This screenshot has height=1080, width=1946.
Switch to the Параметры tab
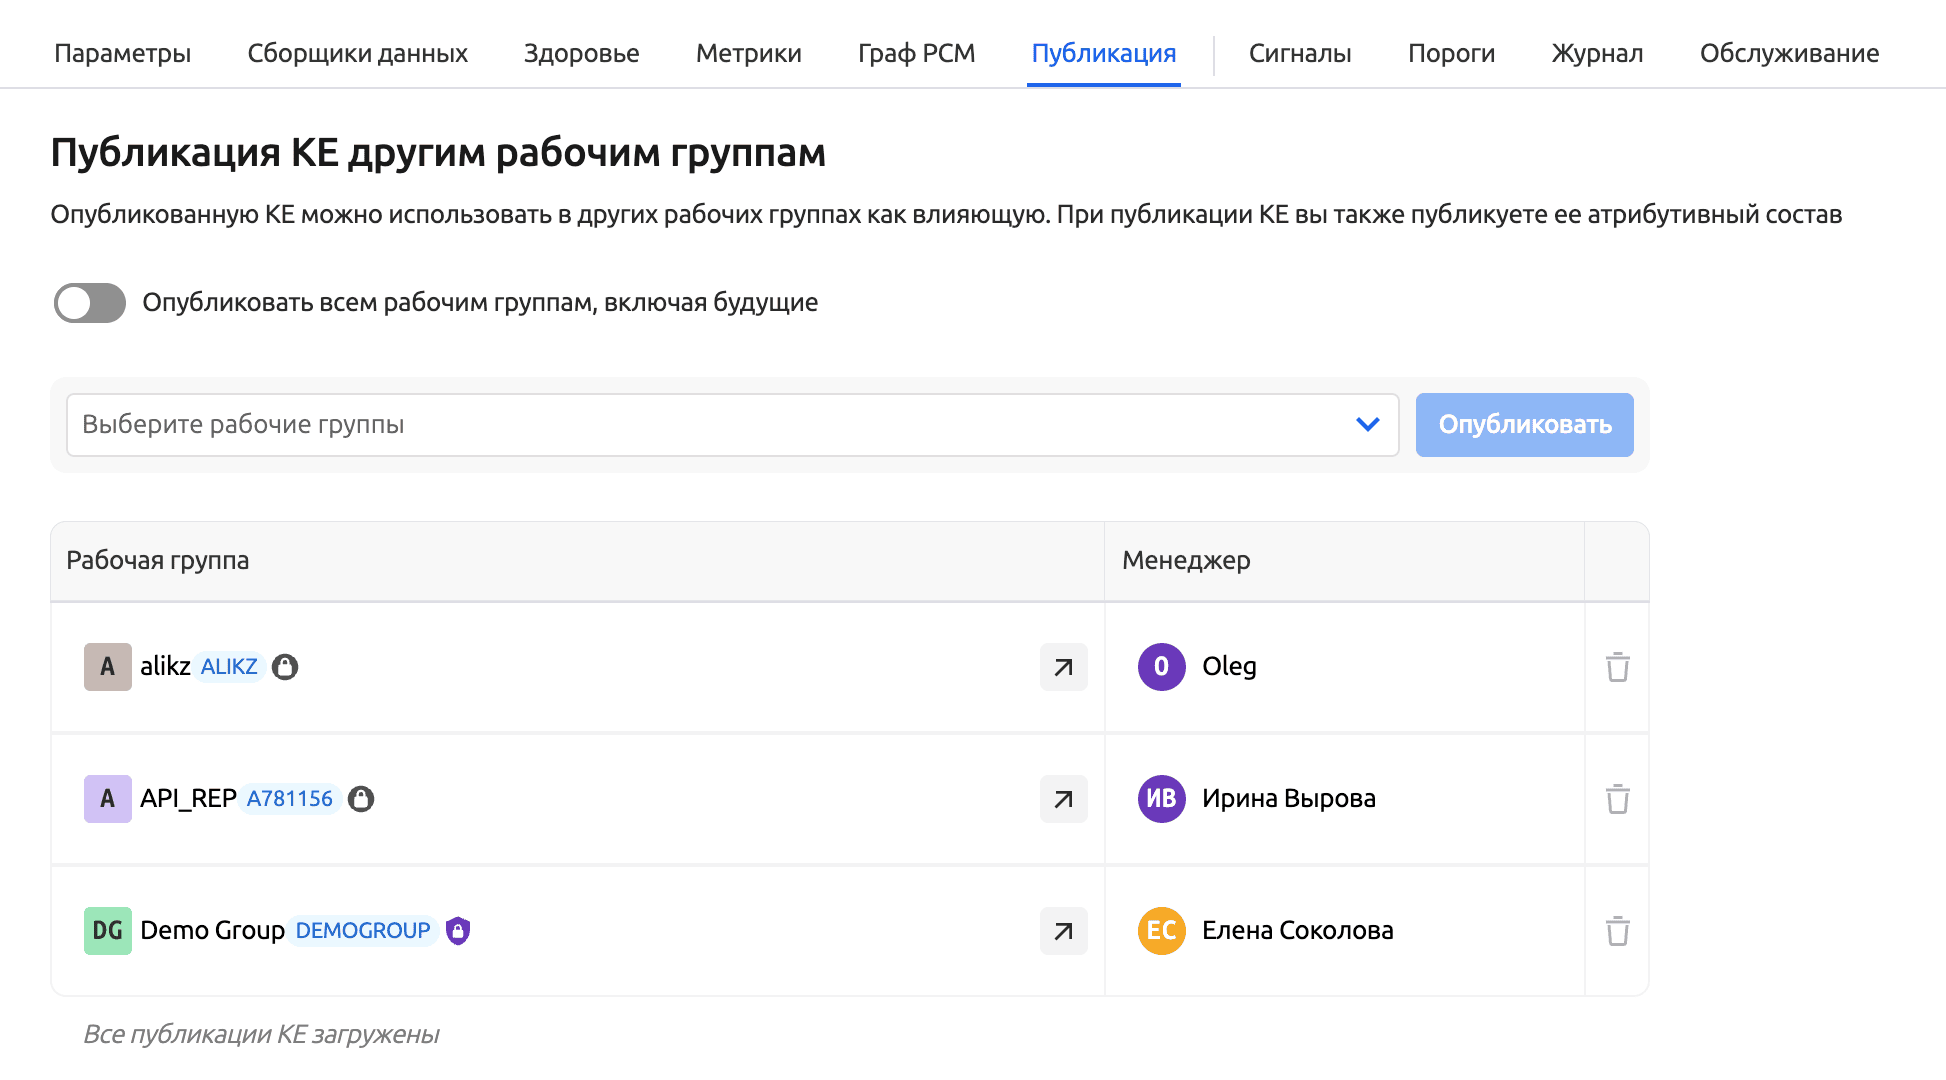122,53
